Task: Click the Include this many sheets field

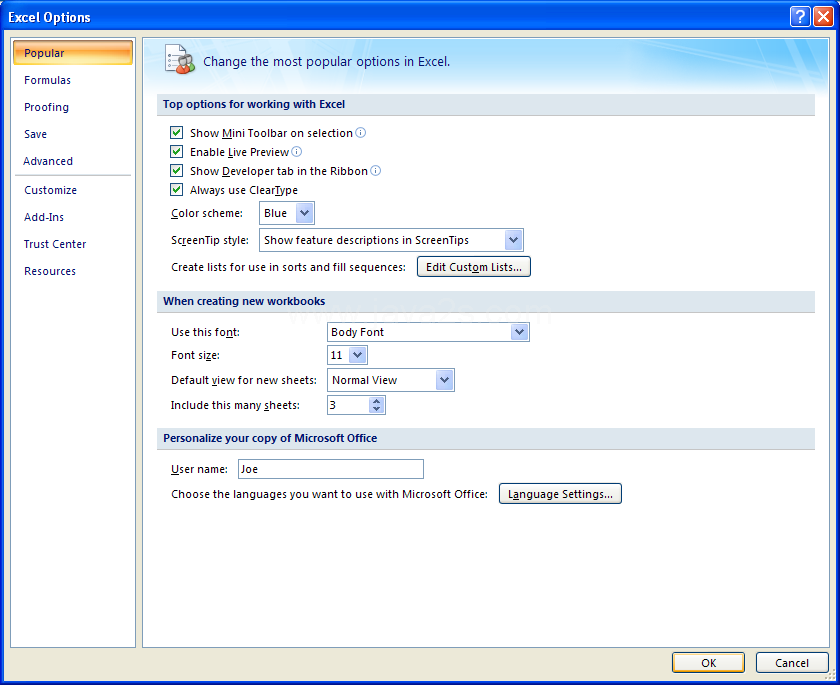Action: [349, 405]
